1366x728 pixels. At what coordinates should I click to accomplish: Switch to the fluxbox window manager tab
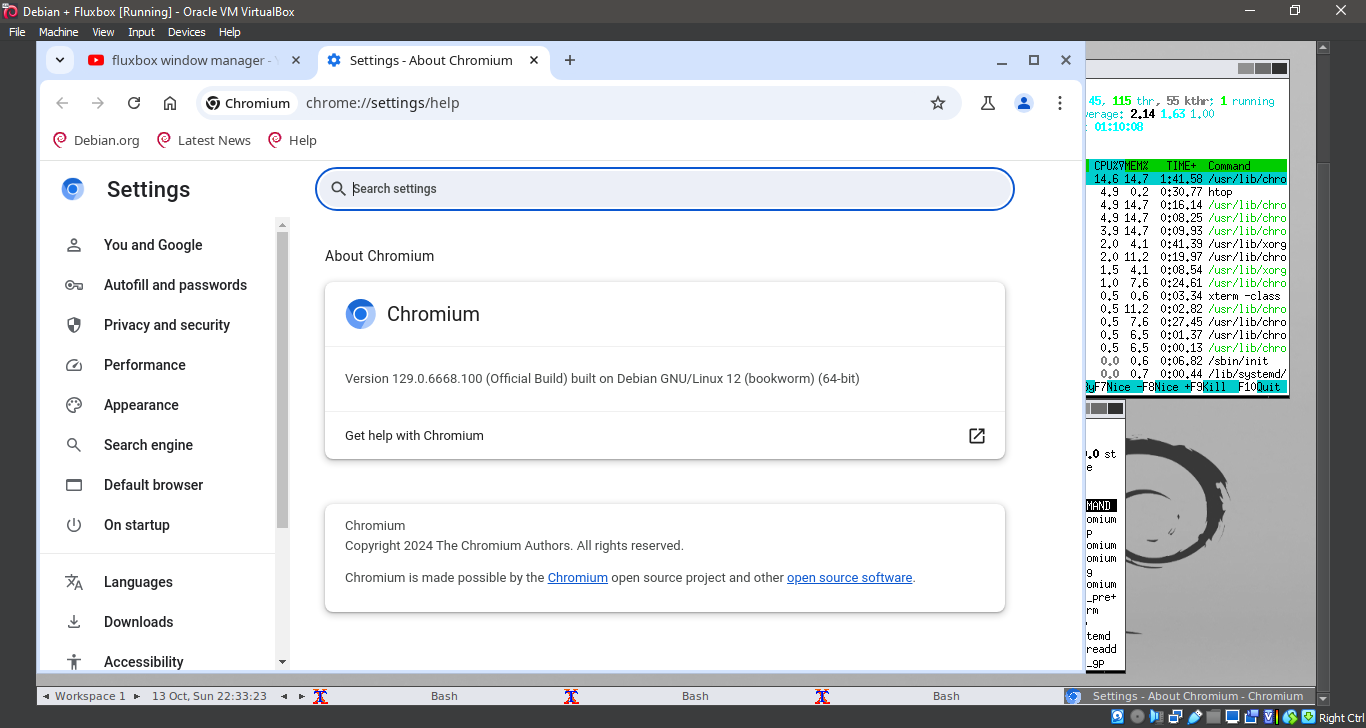tap(185, 60)
